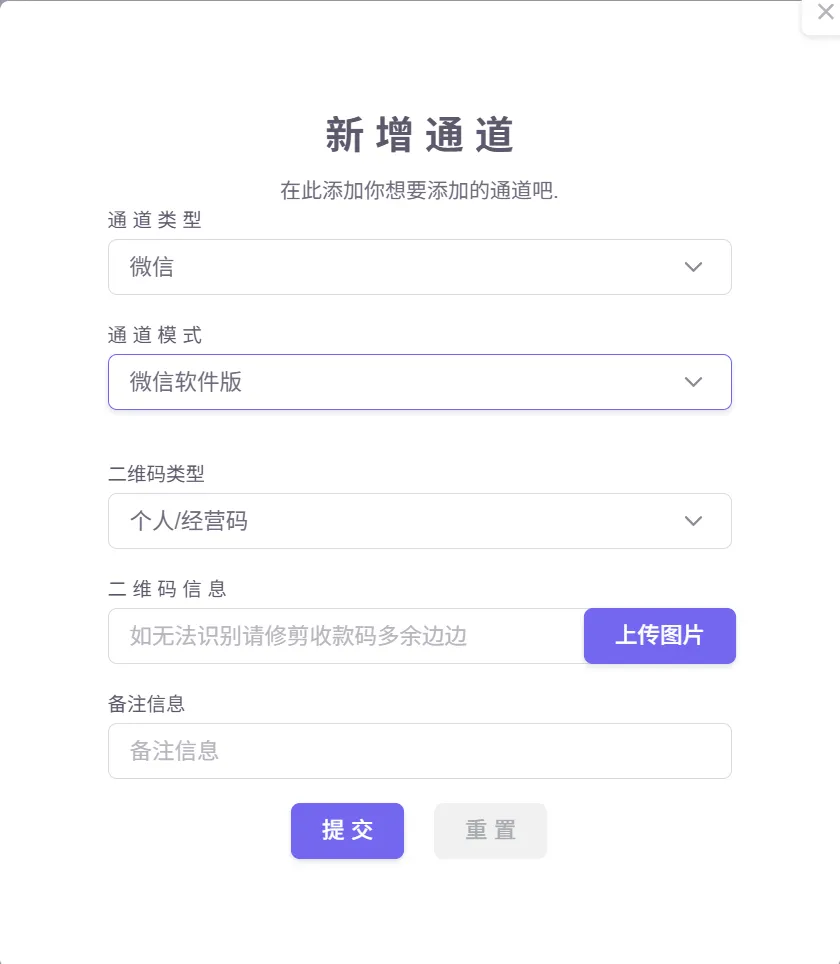The image size is (840, 964).
Task: Click the 通道模式 field label
Action: click(155, 335)
